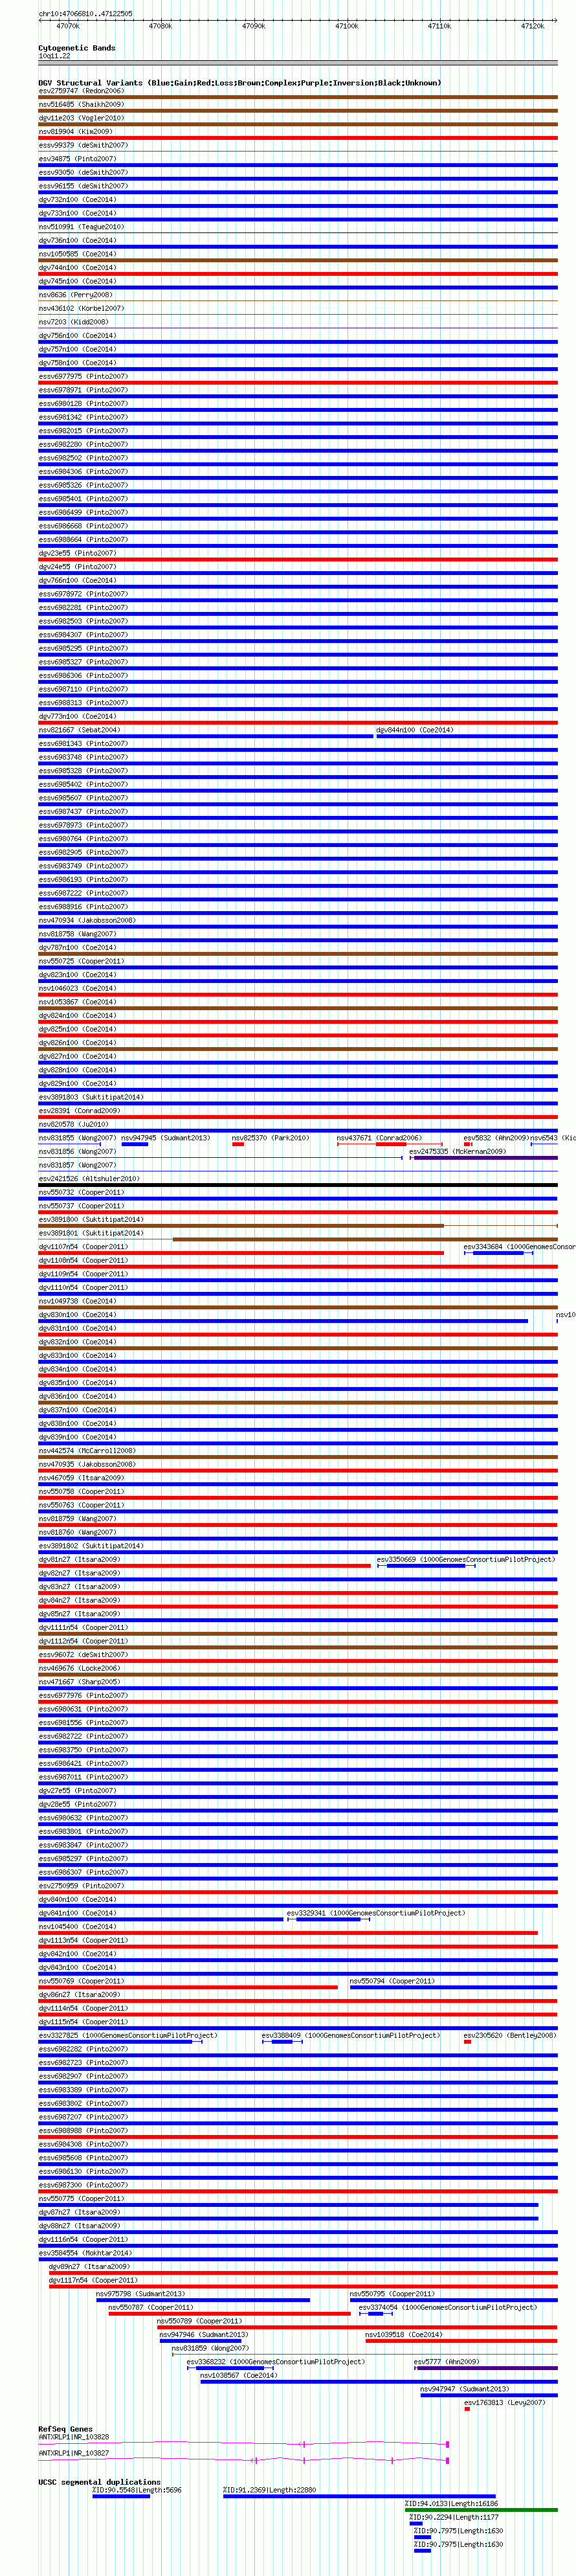576x2576 pixels.
Task: Select the nsv821667 (Sebat2004) label
Action: pos(79,730)
